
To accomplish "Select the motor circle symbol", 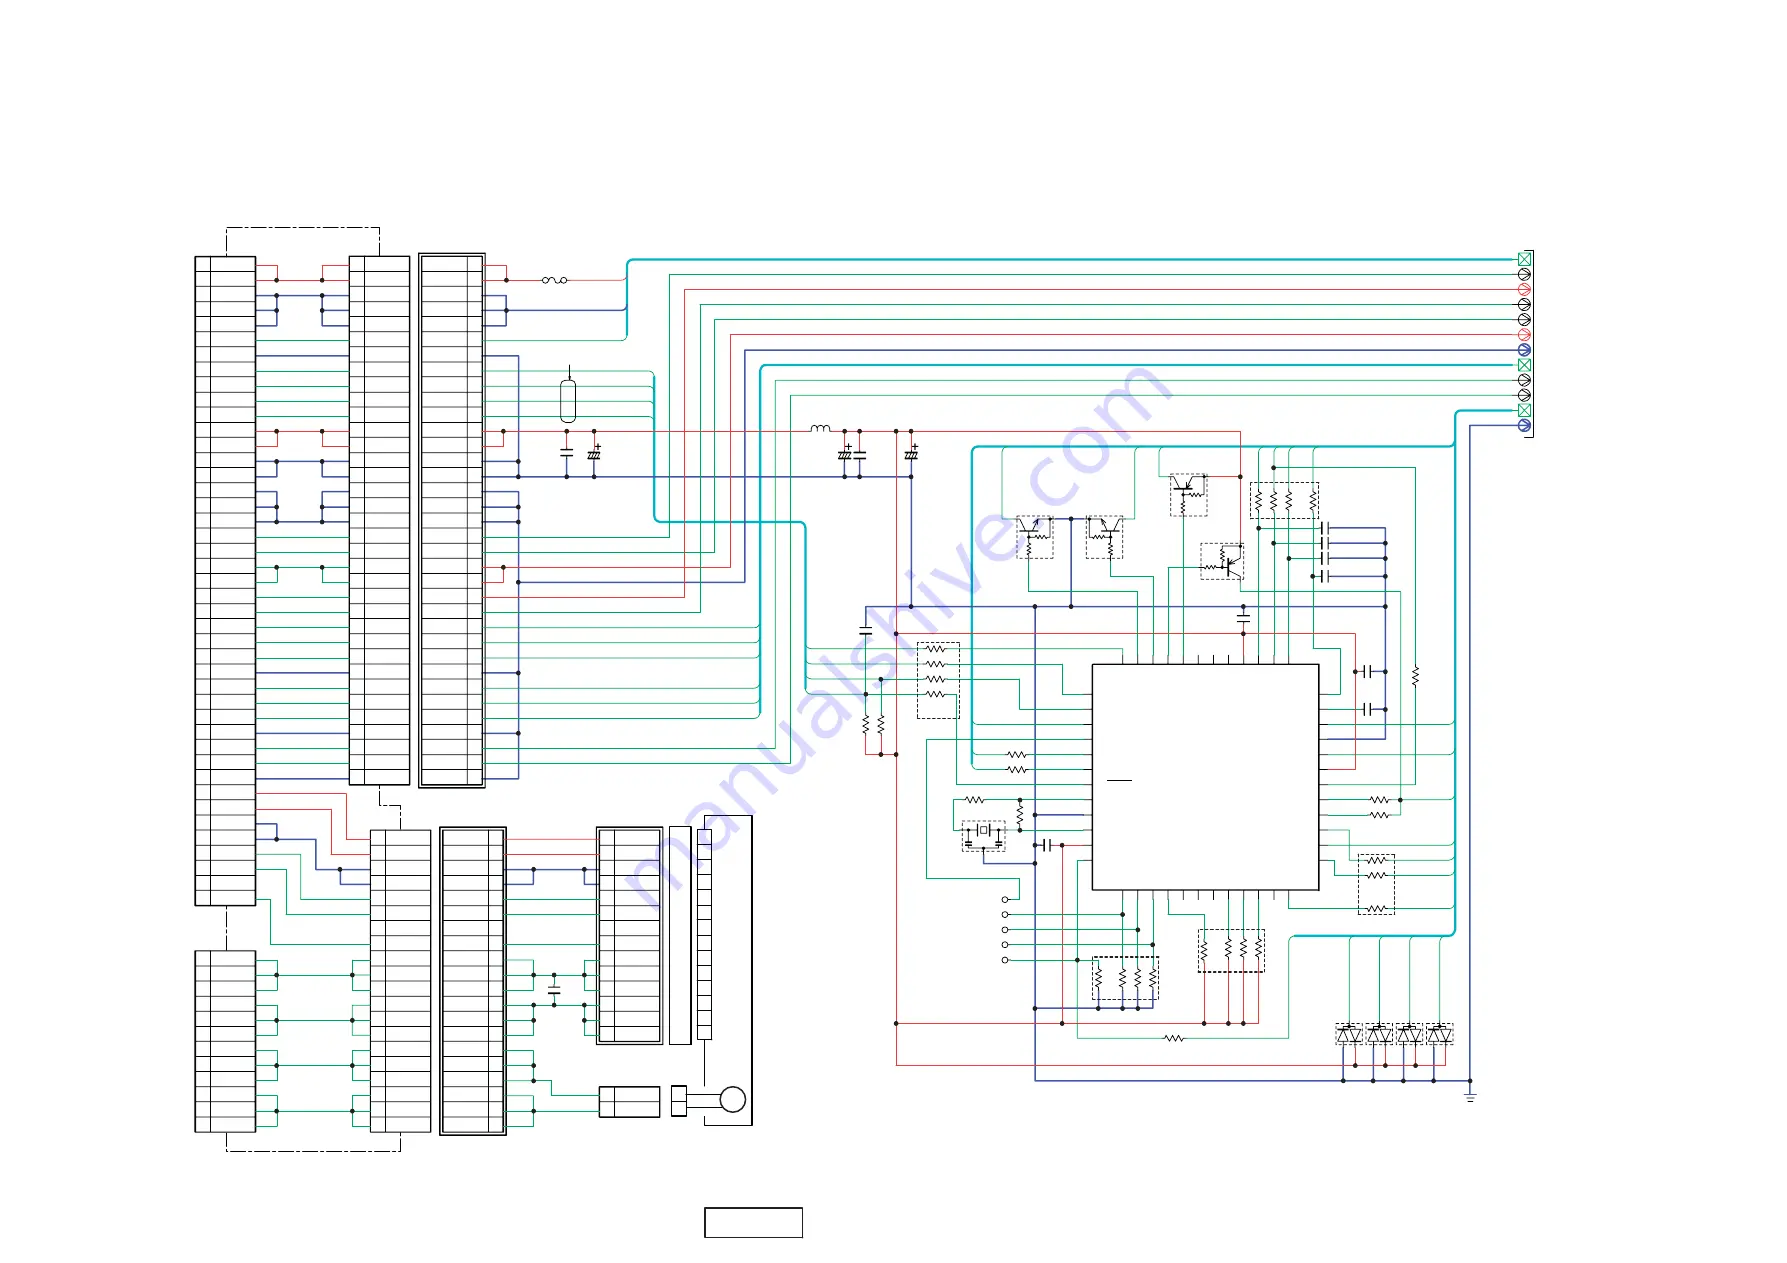I will coord(733,1099).
